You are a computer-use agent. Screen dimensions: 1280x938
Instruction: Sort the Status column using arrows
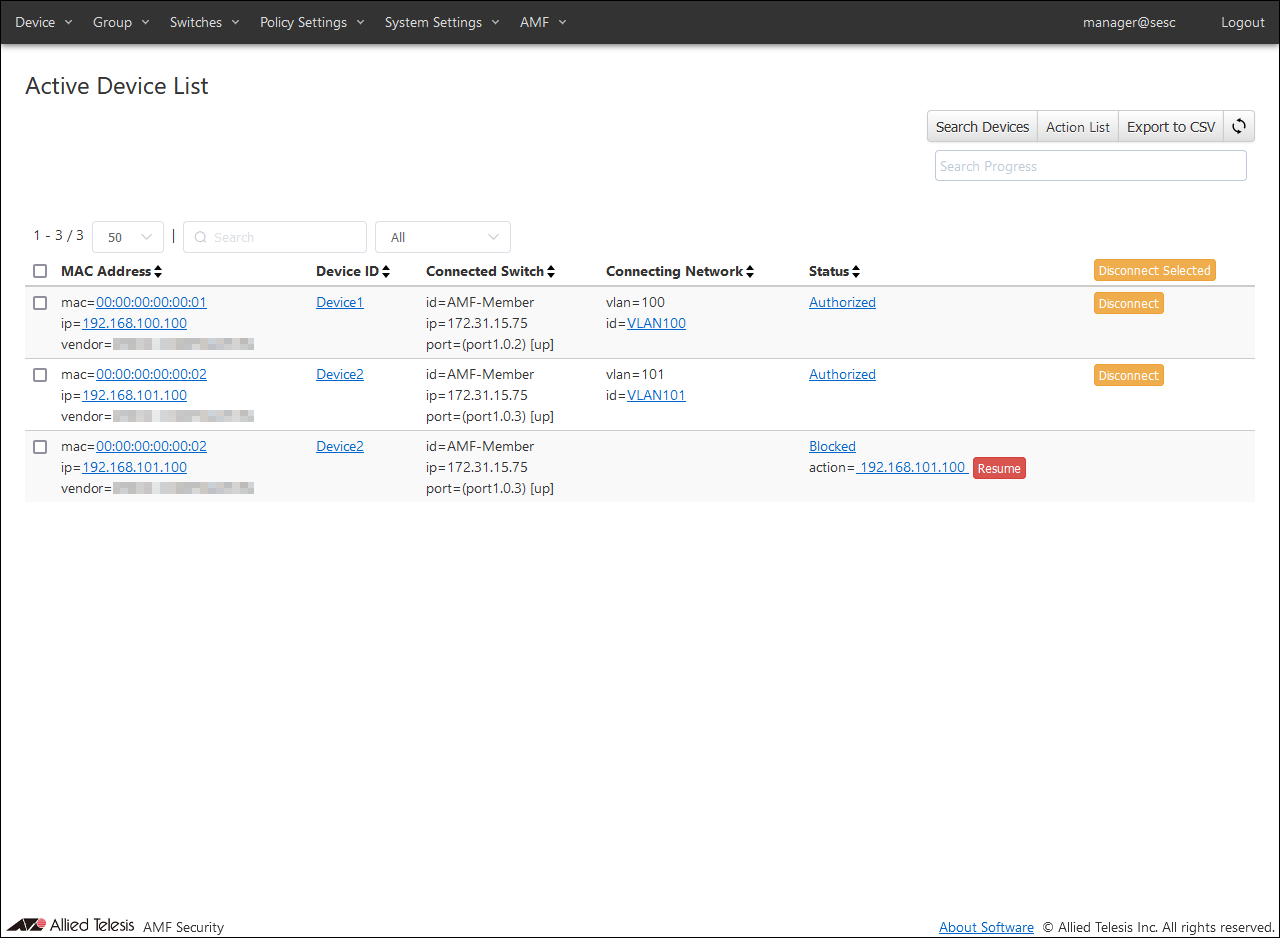tap(856, 272)
